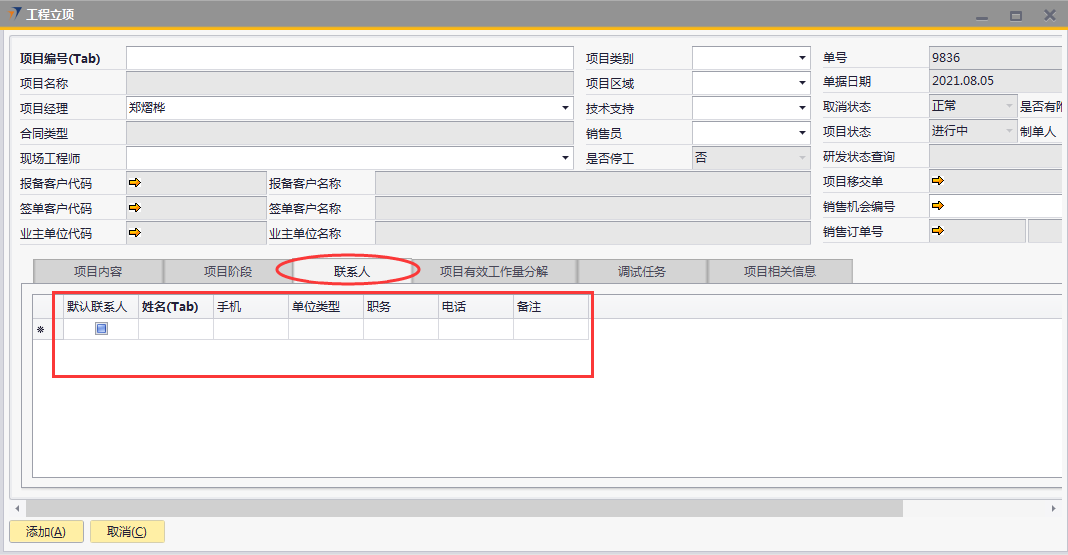Image resolution: width=1068 pixels, height=555 pixels.
Task: Click the 工程立项 window title icon
Action: pos(14,14)
